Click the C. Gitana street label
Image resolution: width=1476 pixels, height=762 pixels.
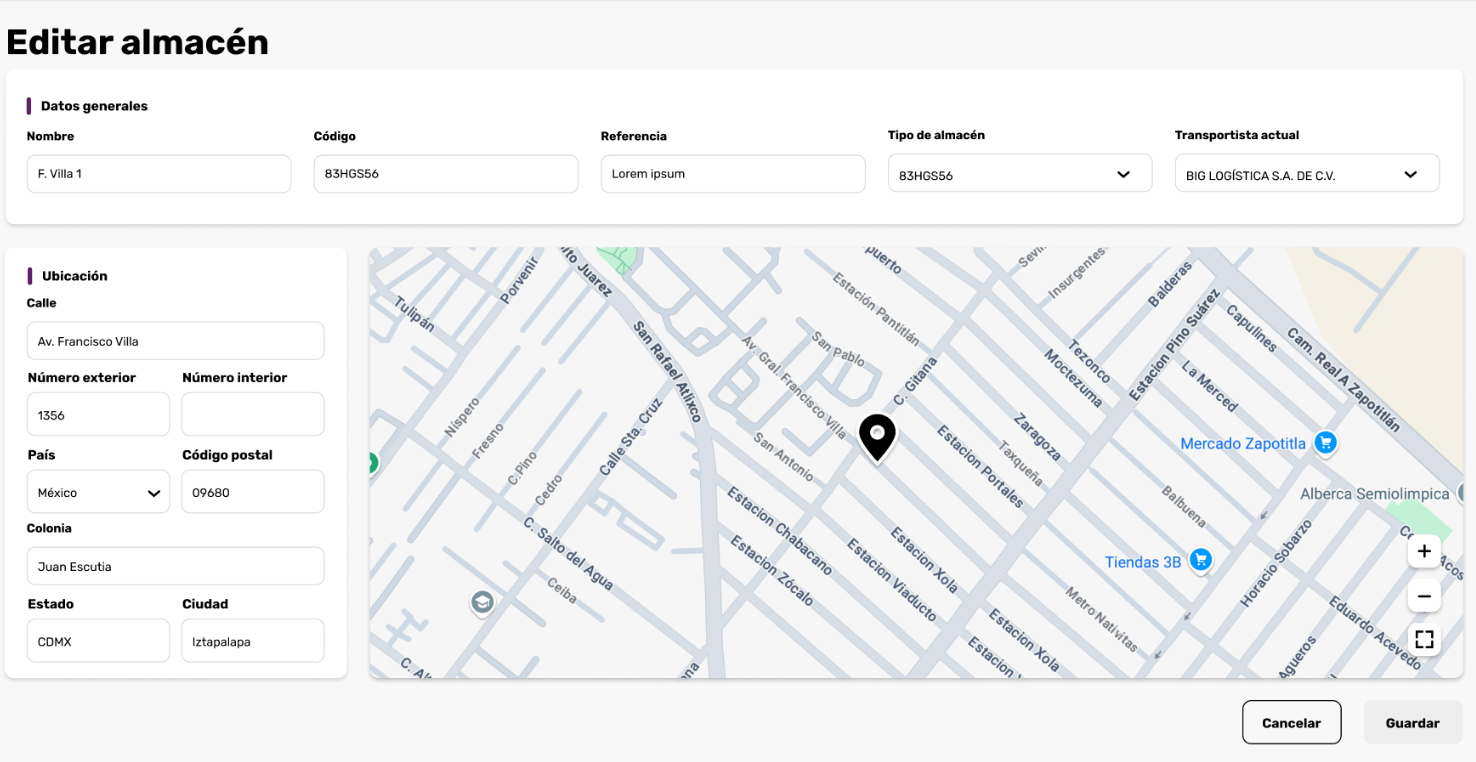[914, 381]
